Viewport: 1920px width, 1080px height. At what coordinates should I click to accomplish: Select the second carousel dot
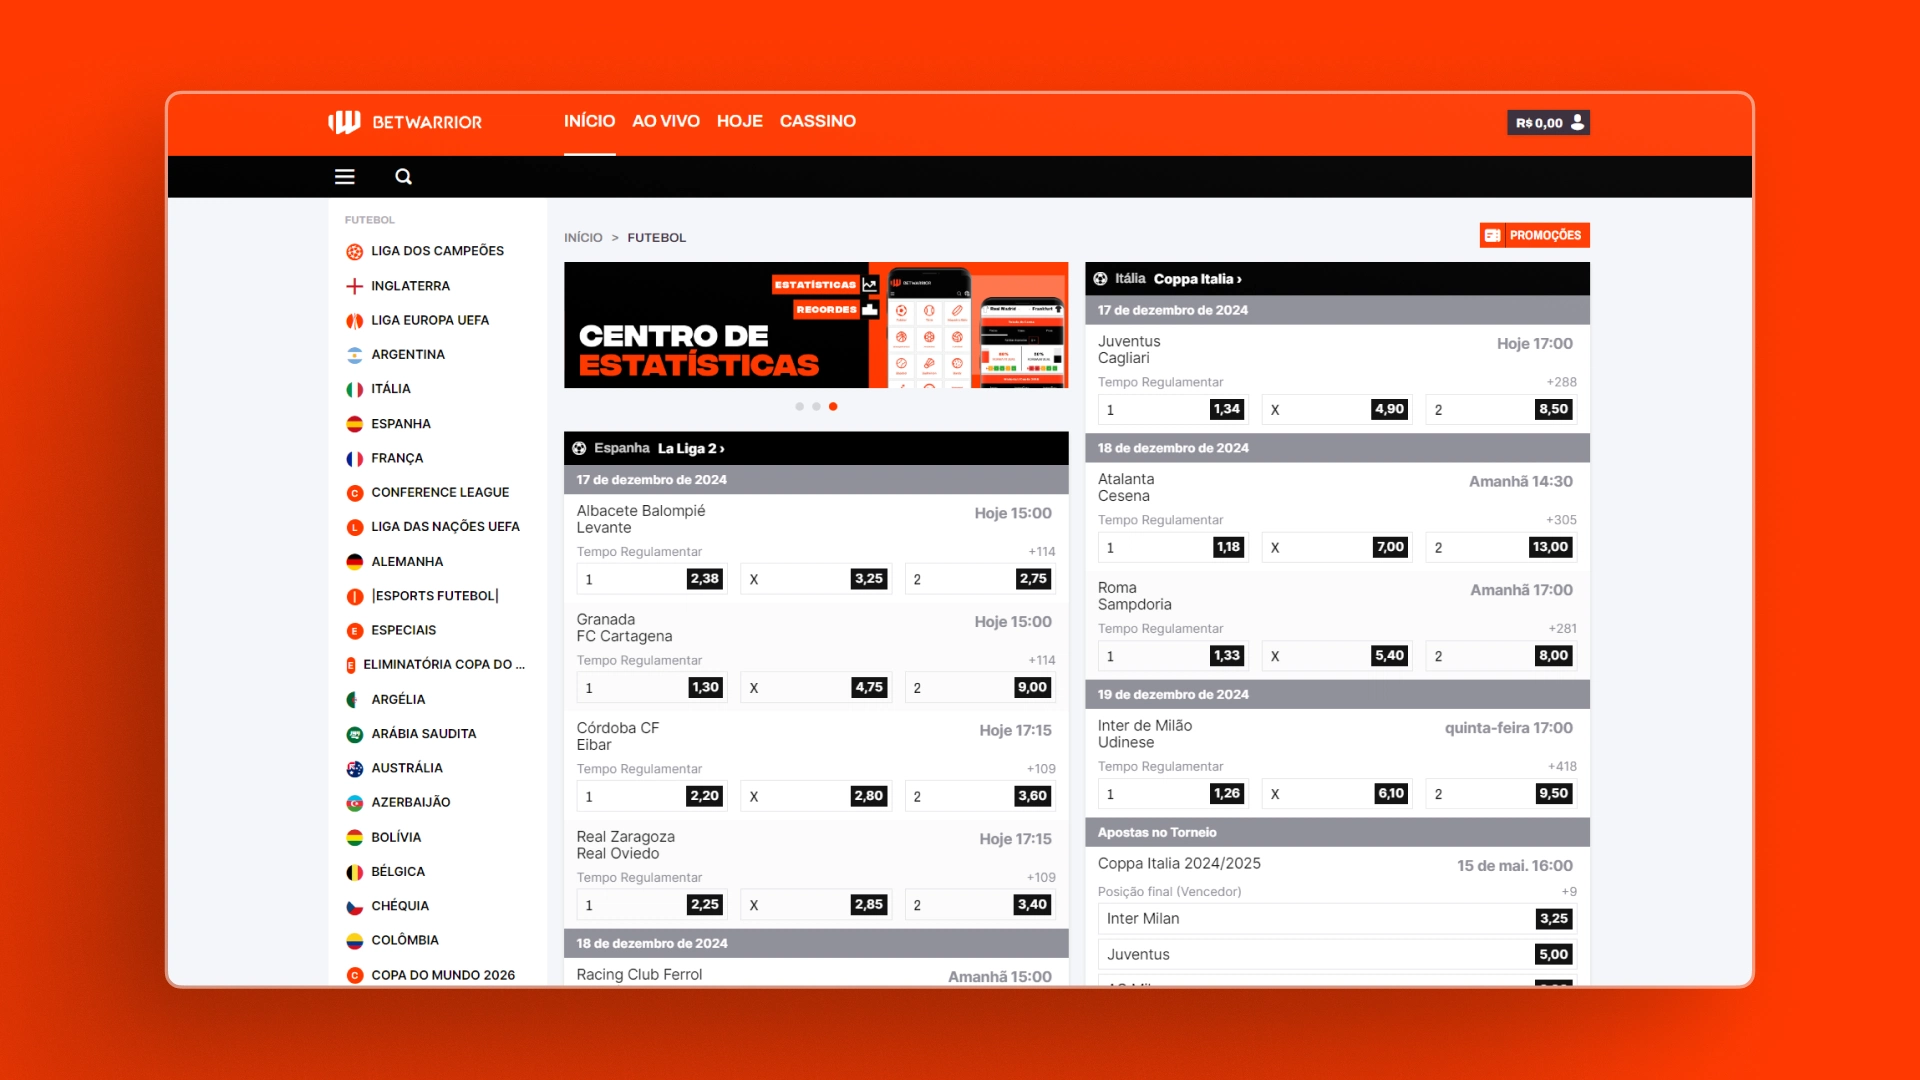816,407
